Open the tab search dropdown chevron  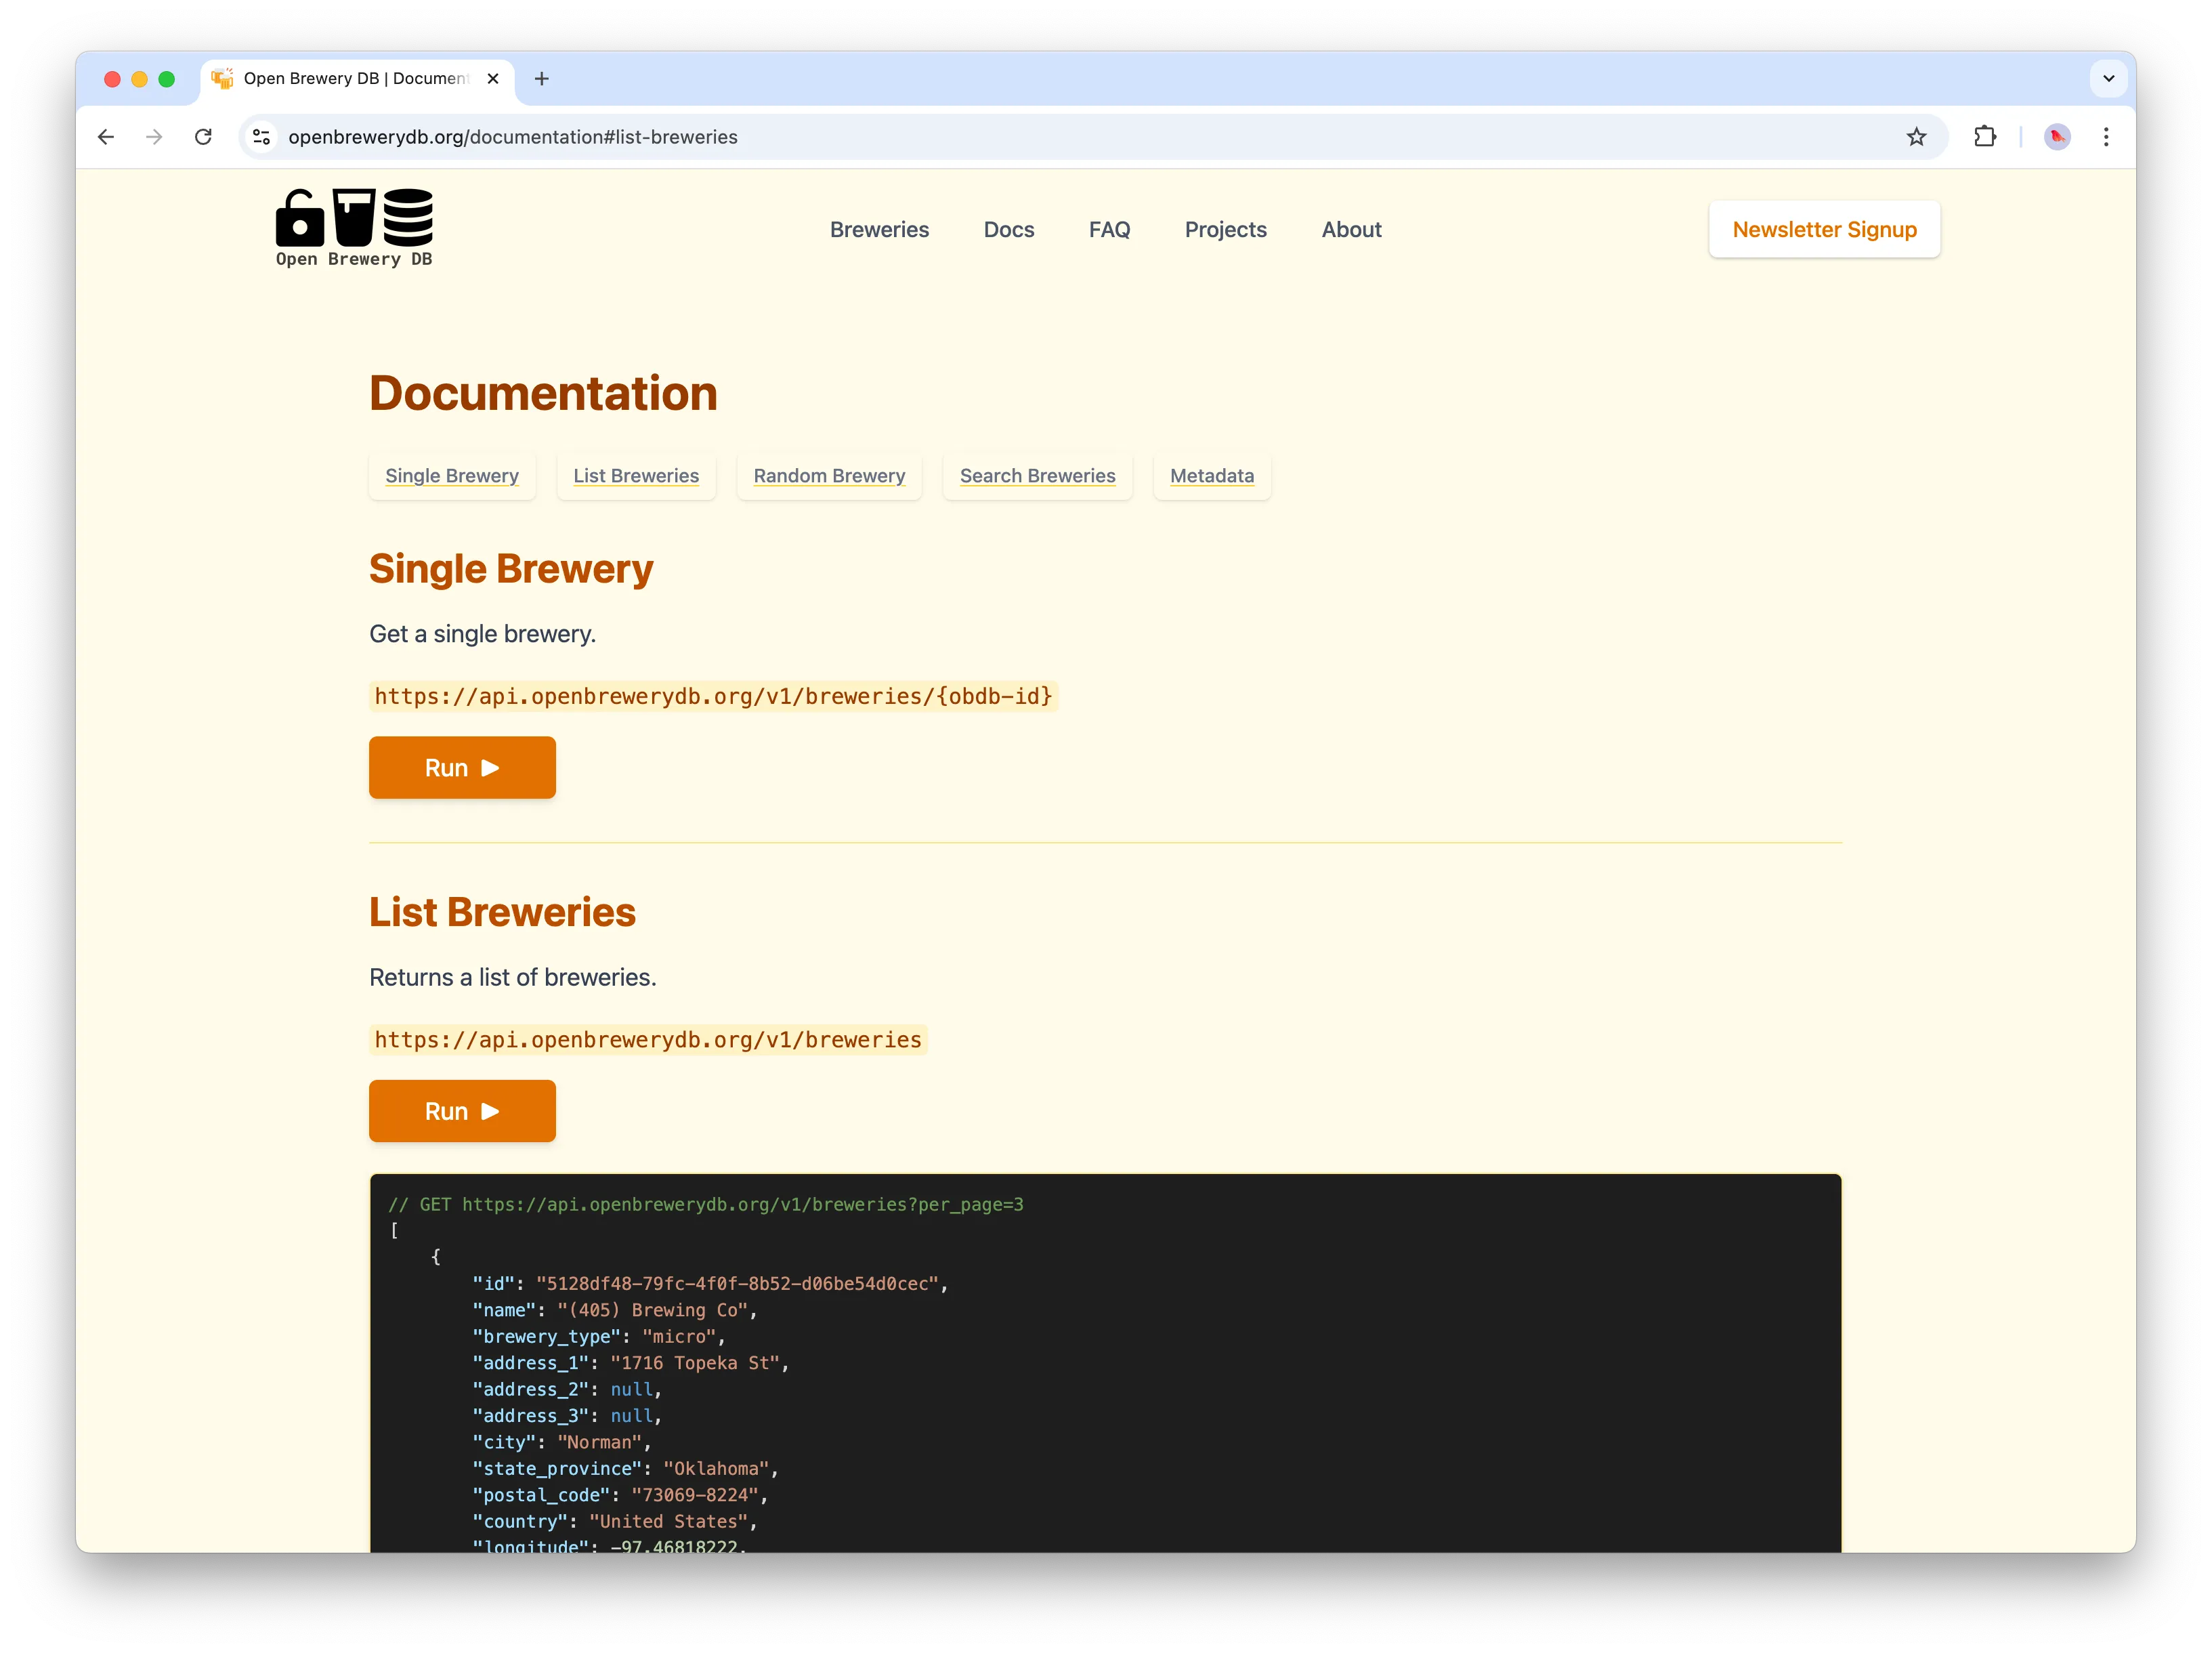2108,79
